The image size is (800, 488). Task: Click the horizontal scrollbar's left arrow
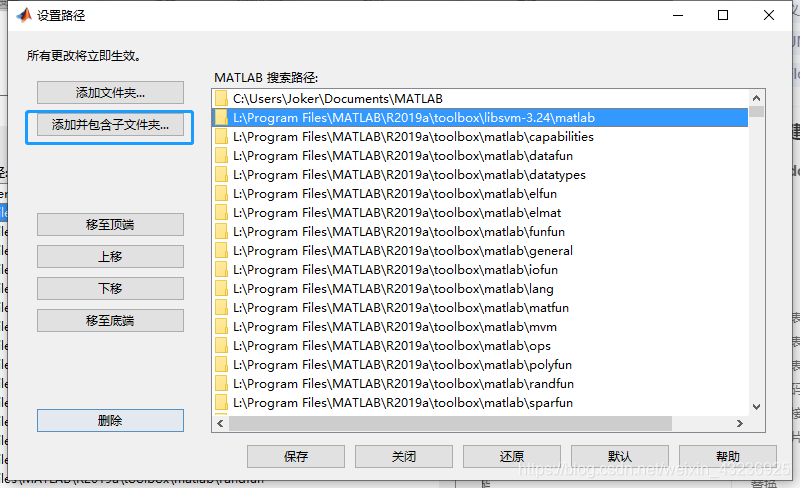pyautogui.click(x=220, y=423)
